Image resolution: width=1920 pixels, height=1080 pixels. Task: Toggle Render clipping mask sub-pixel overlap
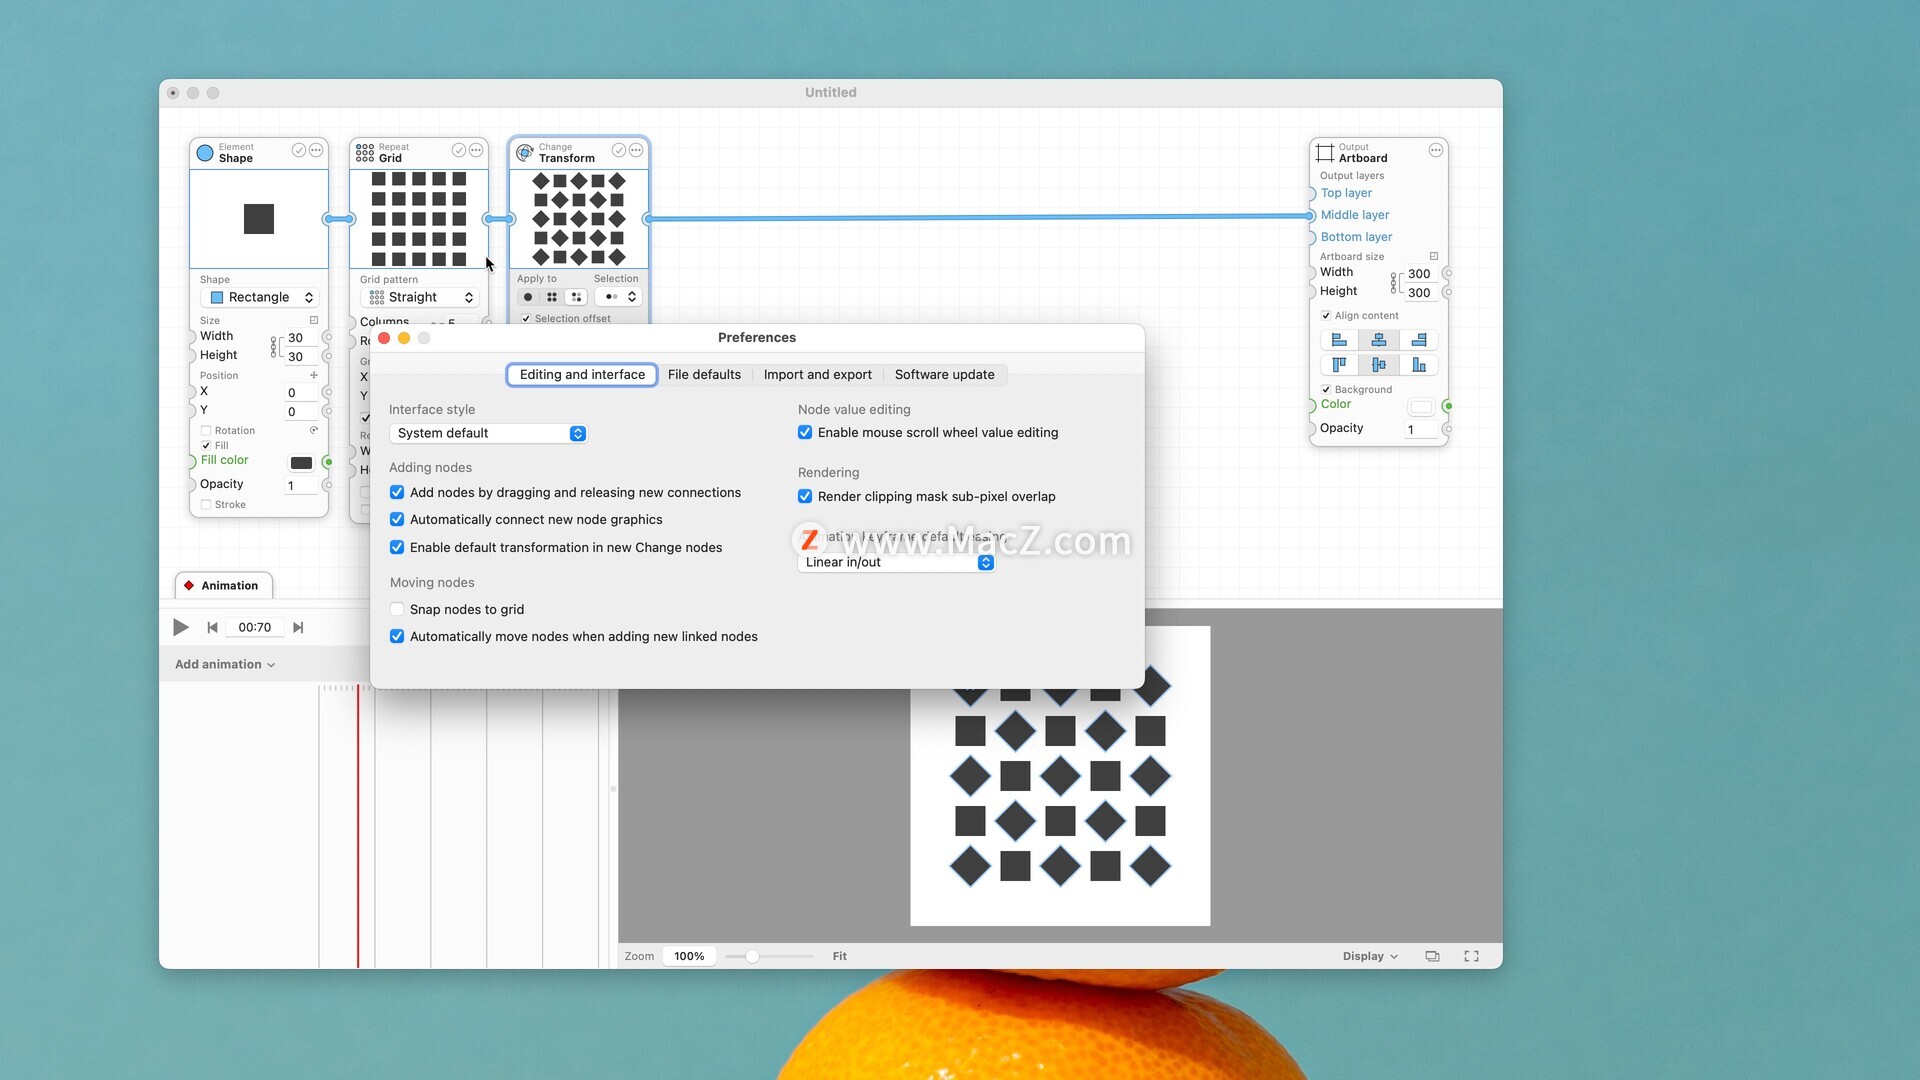805,496
